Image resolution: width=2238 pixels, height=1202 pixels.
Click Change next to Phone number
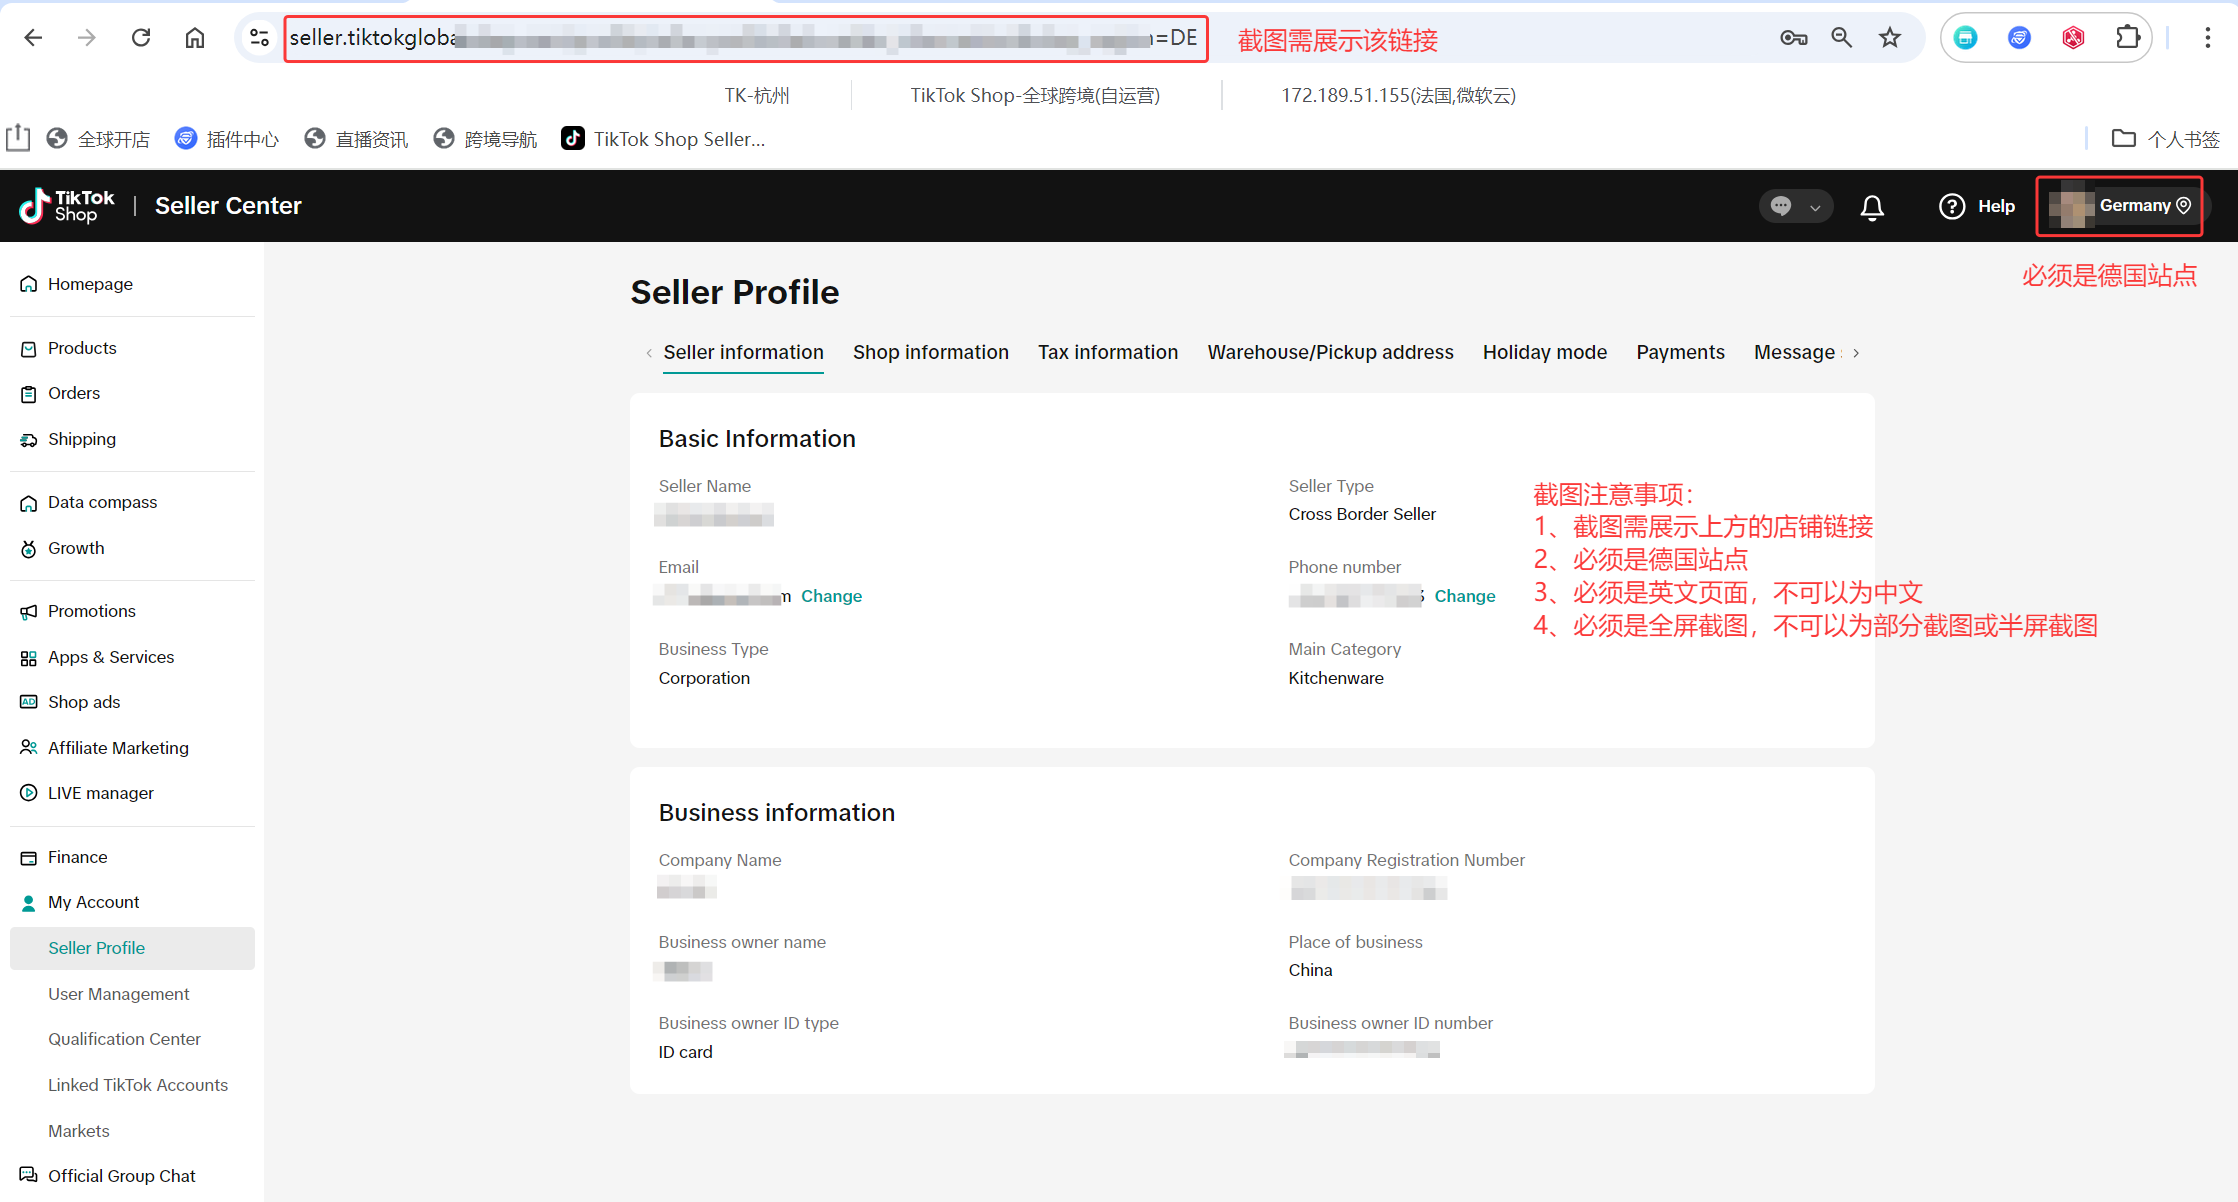(x=1465, y=596)
